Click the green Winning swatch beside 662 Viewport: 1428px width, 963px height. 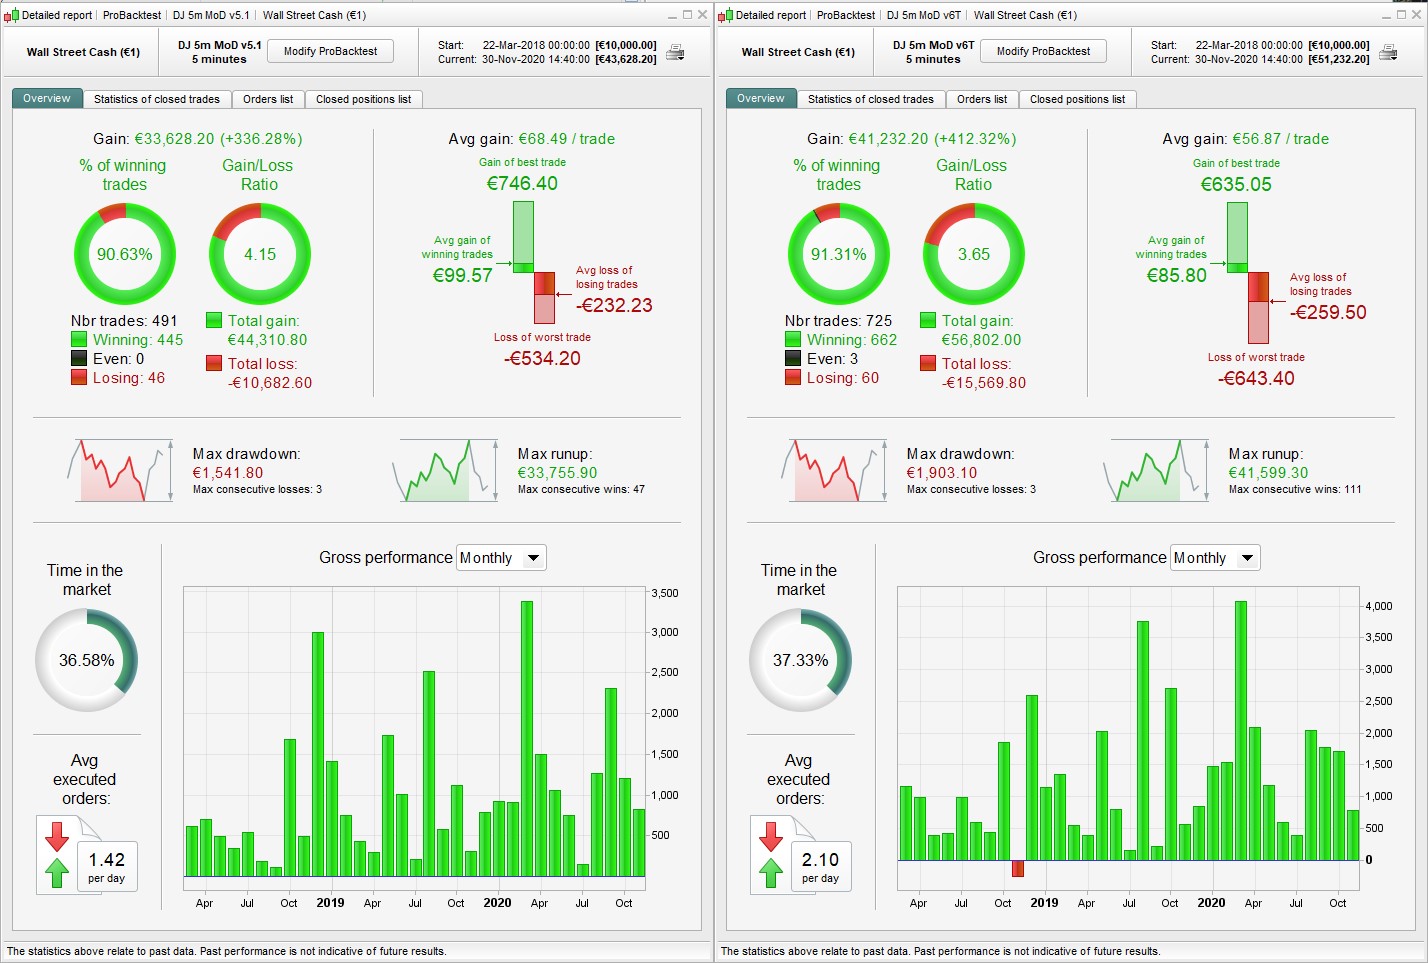(793, 340)
